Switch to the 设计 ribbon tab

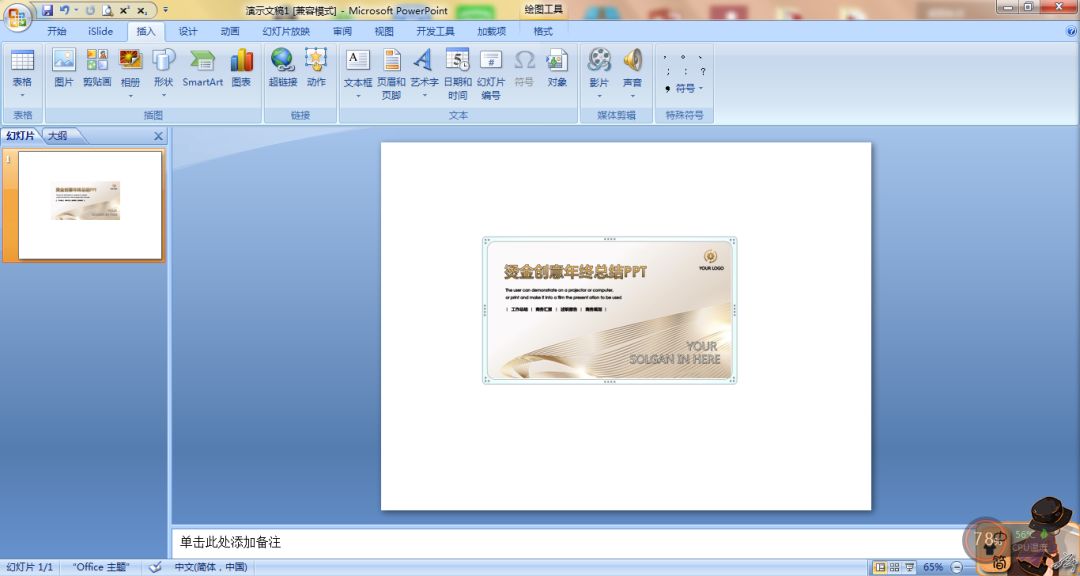(186, 31)
